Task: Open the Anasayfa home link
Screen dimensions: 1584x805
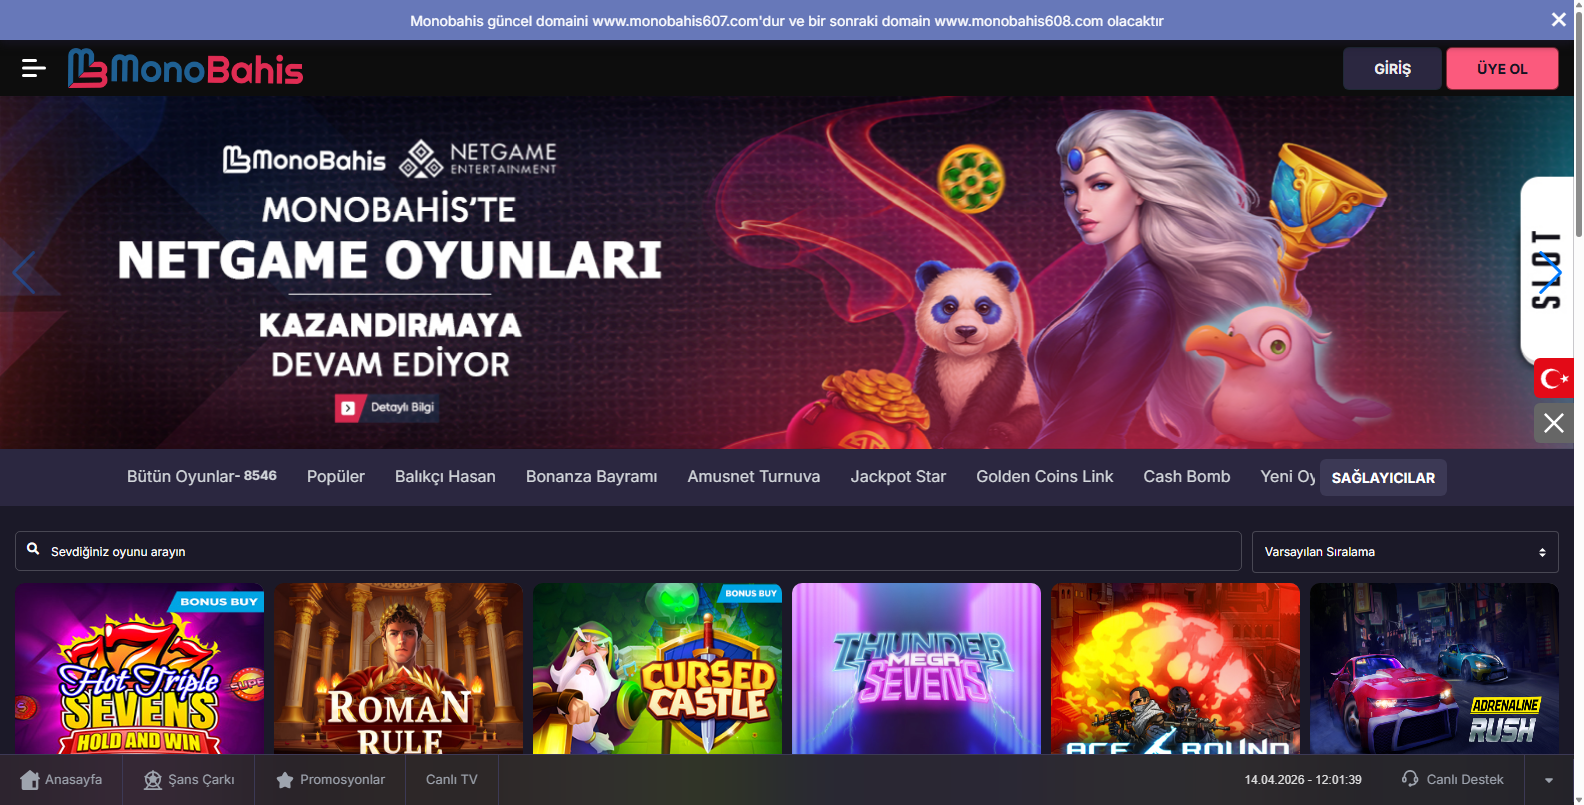Action: tap(61, 780)
